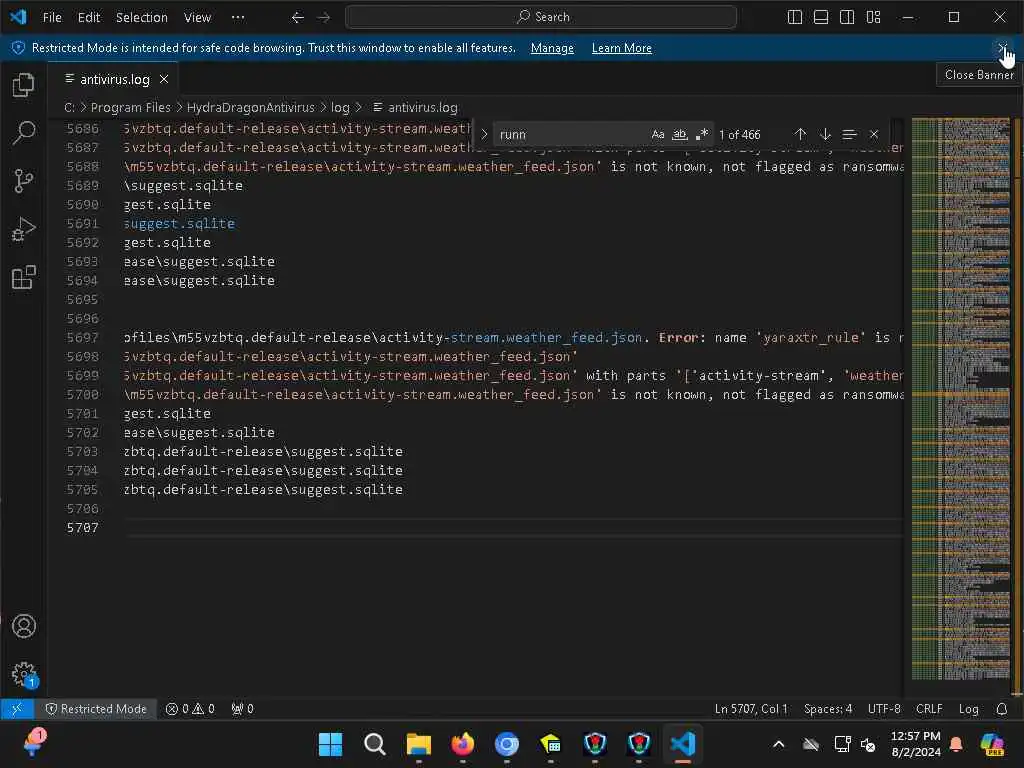The width and height of the screenshot is (1024, 768).
Task: Click the VS Code logo menu
Action: click(x=18, y=17)
